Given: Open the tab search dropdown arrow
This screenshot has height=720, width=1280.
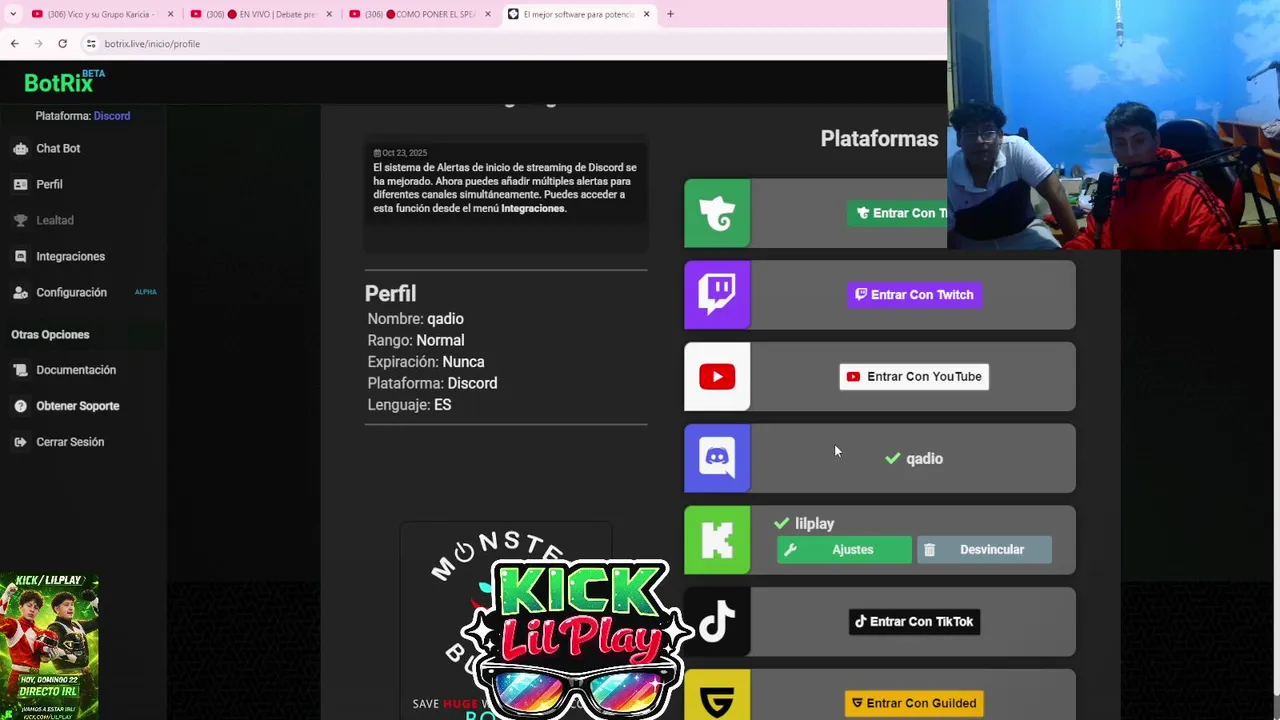Looking at the screenshot, I should (12, 14).
